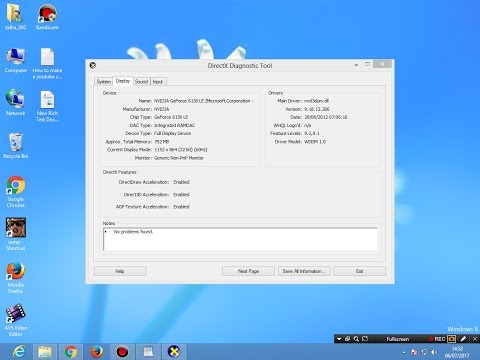This screenshot has width=480, height=360.
Task: Click the Bandicam pencil draw icon
Action: [x=463, y=339]
